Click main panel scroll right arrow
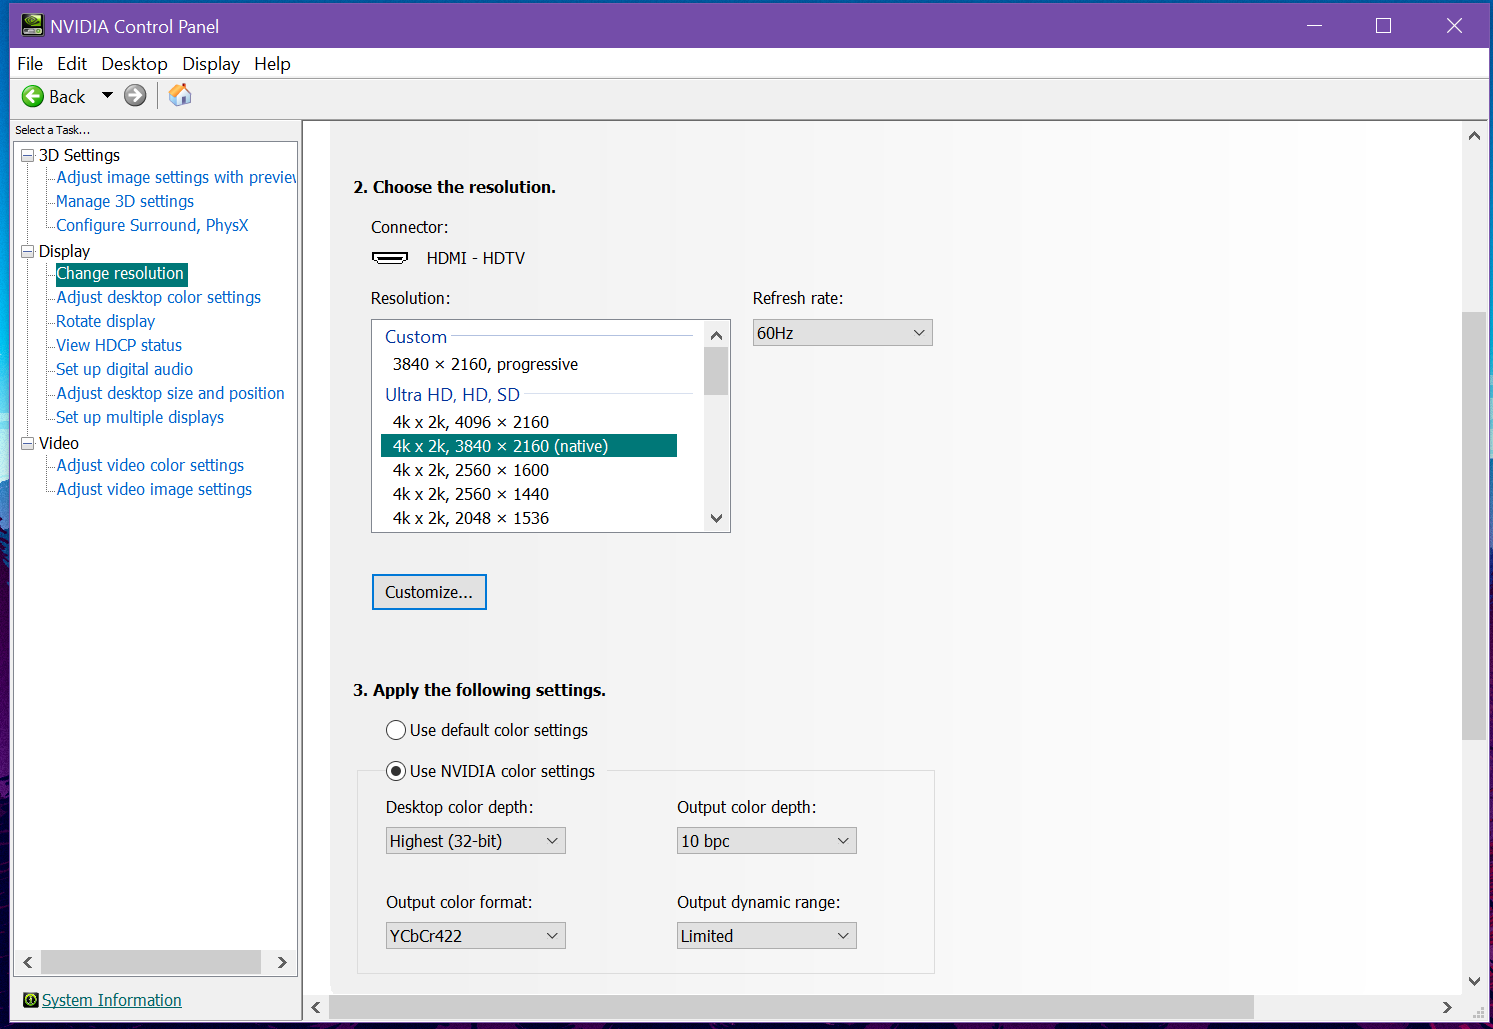The height and width of the screenshot is (1029, 1493). (x=1447, y=1007)
